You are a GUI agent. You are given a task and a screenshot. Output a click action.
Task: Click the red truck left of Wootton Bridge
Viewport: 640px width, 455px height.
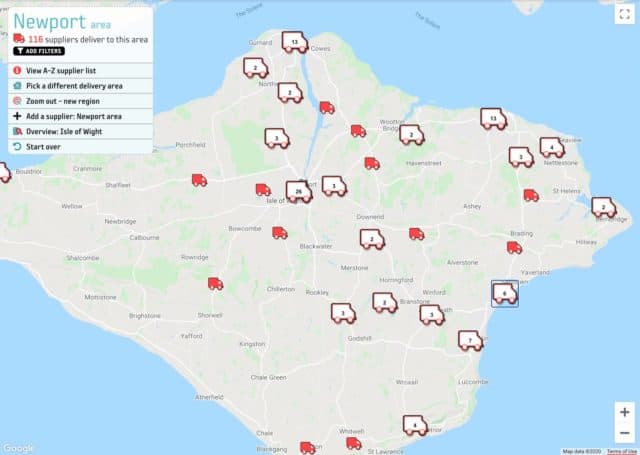tap(358, 131)
